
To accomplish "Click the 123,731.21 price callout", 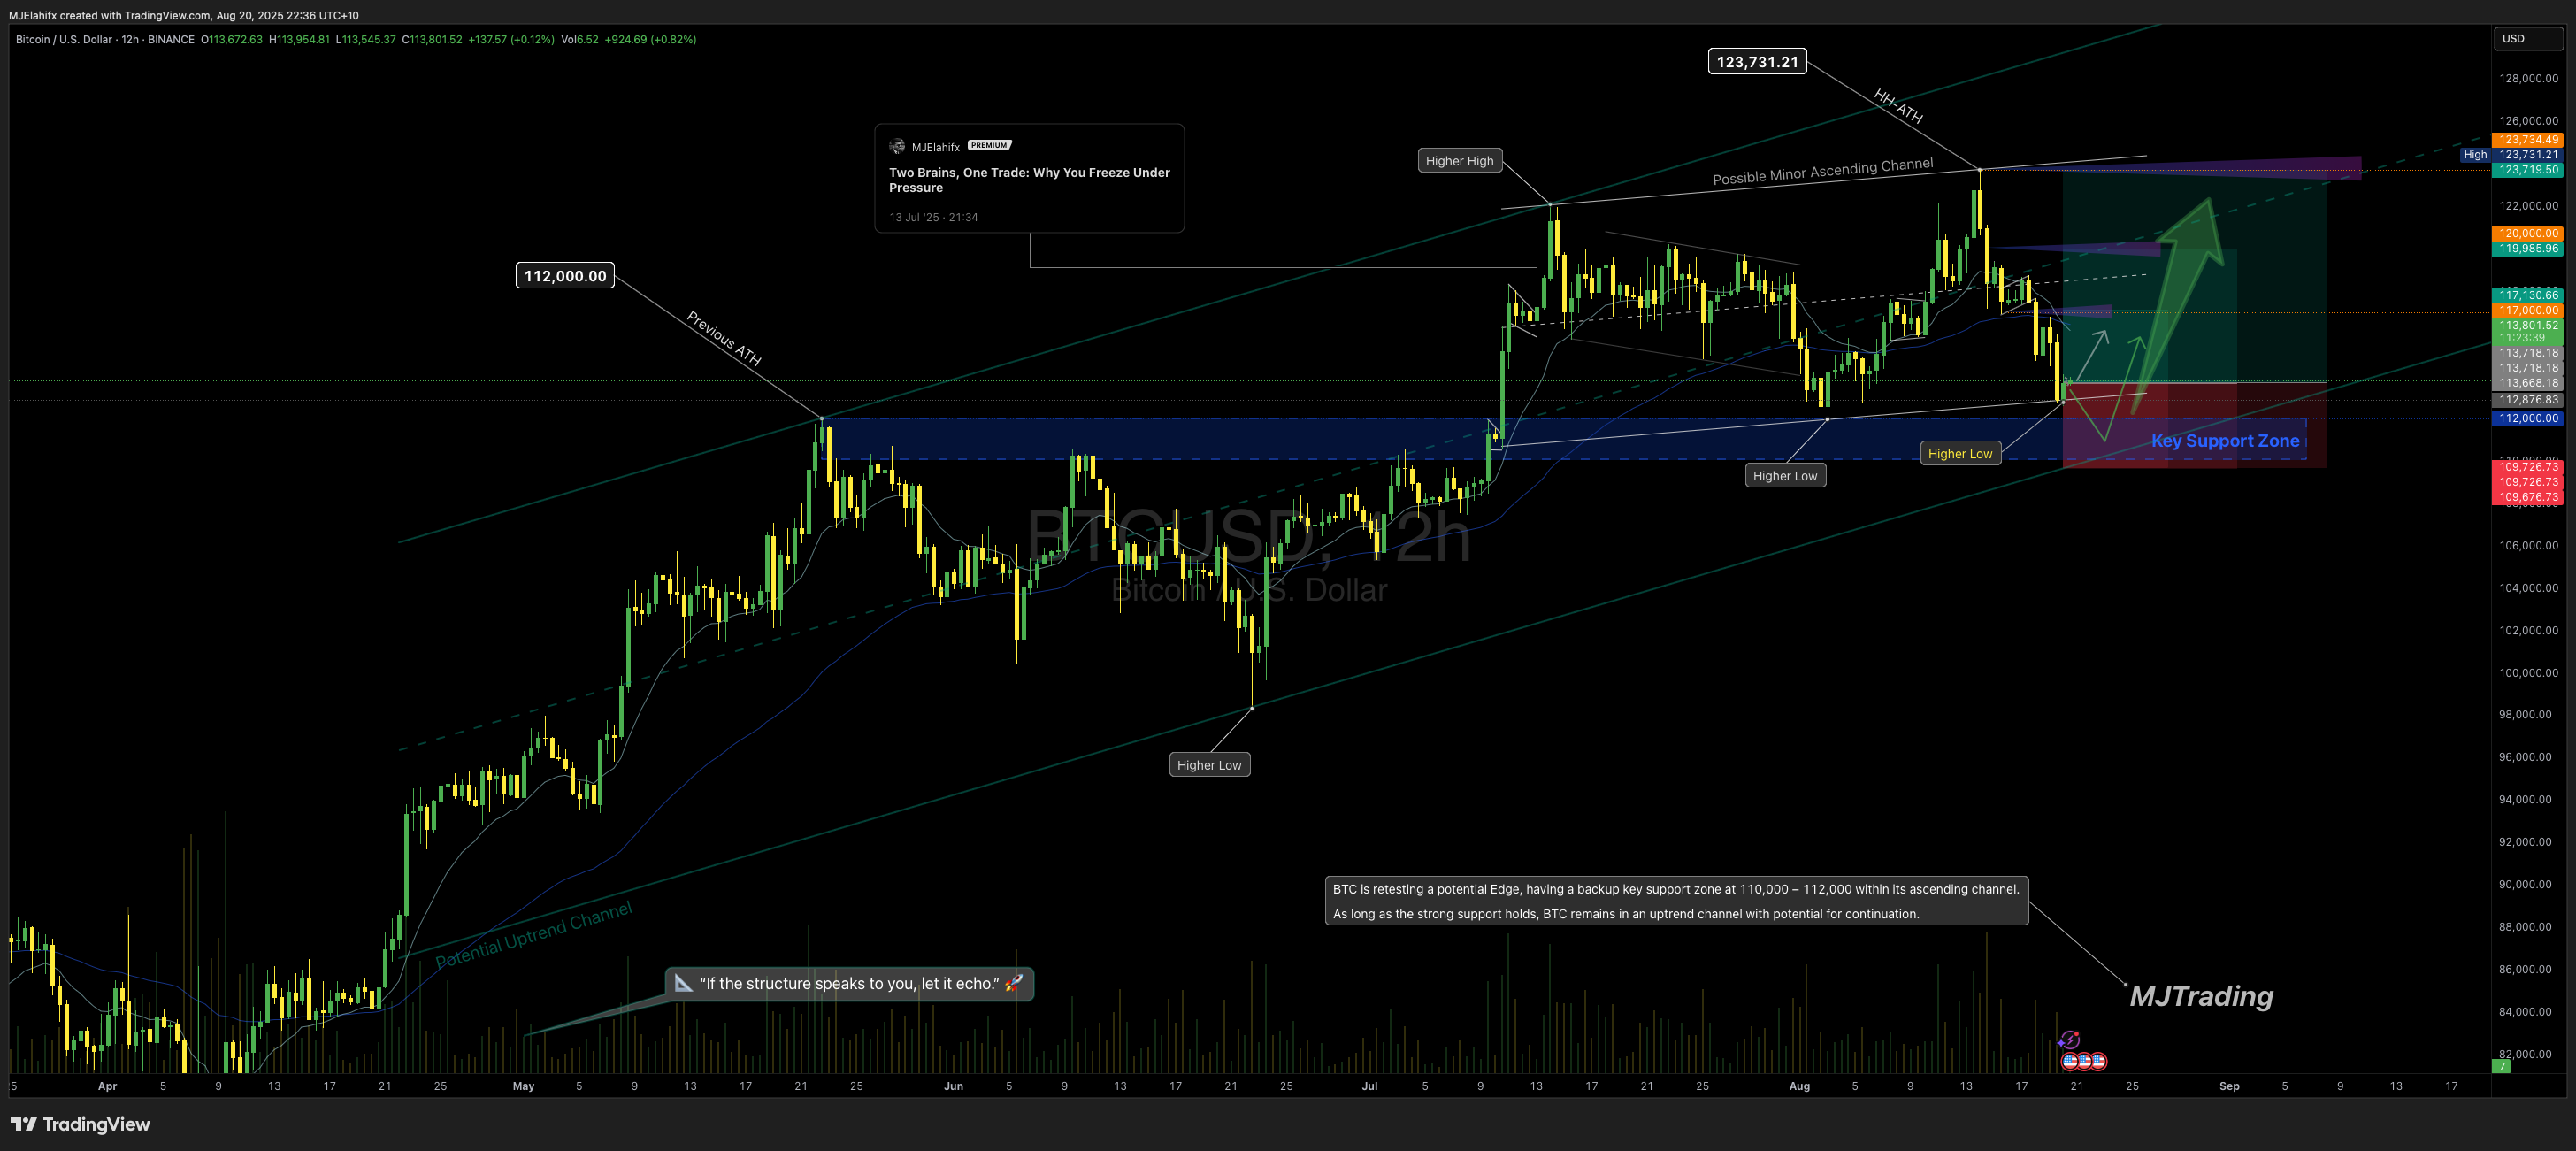I will tap(1757, 62).
